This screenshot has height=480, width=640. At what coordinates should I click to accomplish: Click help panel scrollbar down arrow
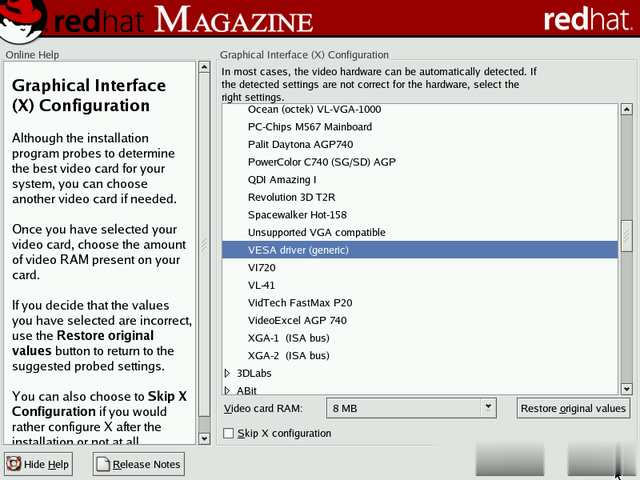click(x=204, y=439)
